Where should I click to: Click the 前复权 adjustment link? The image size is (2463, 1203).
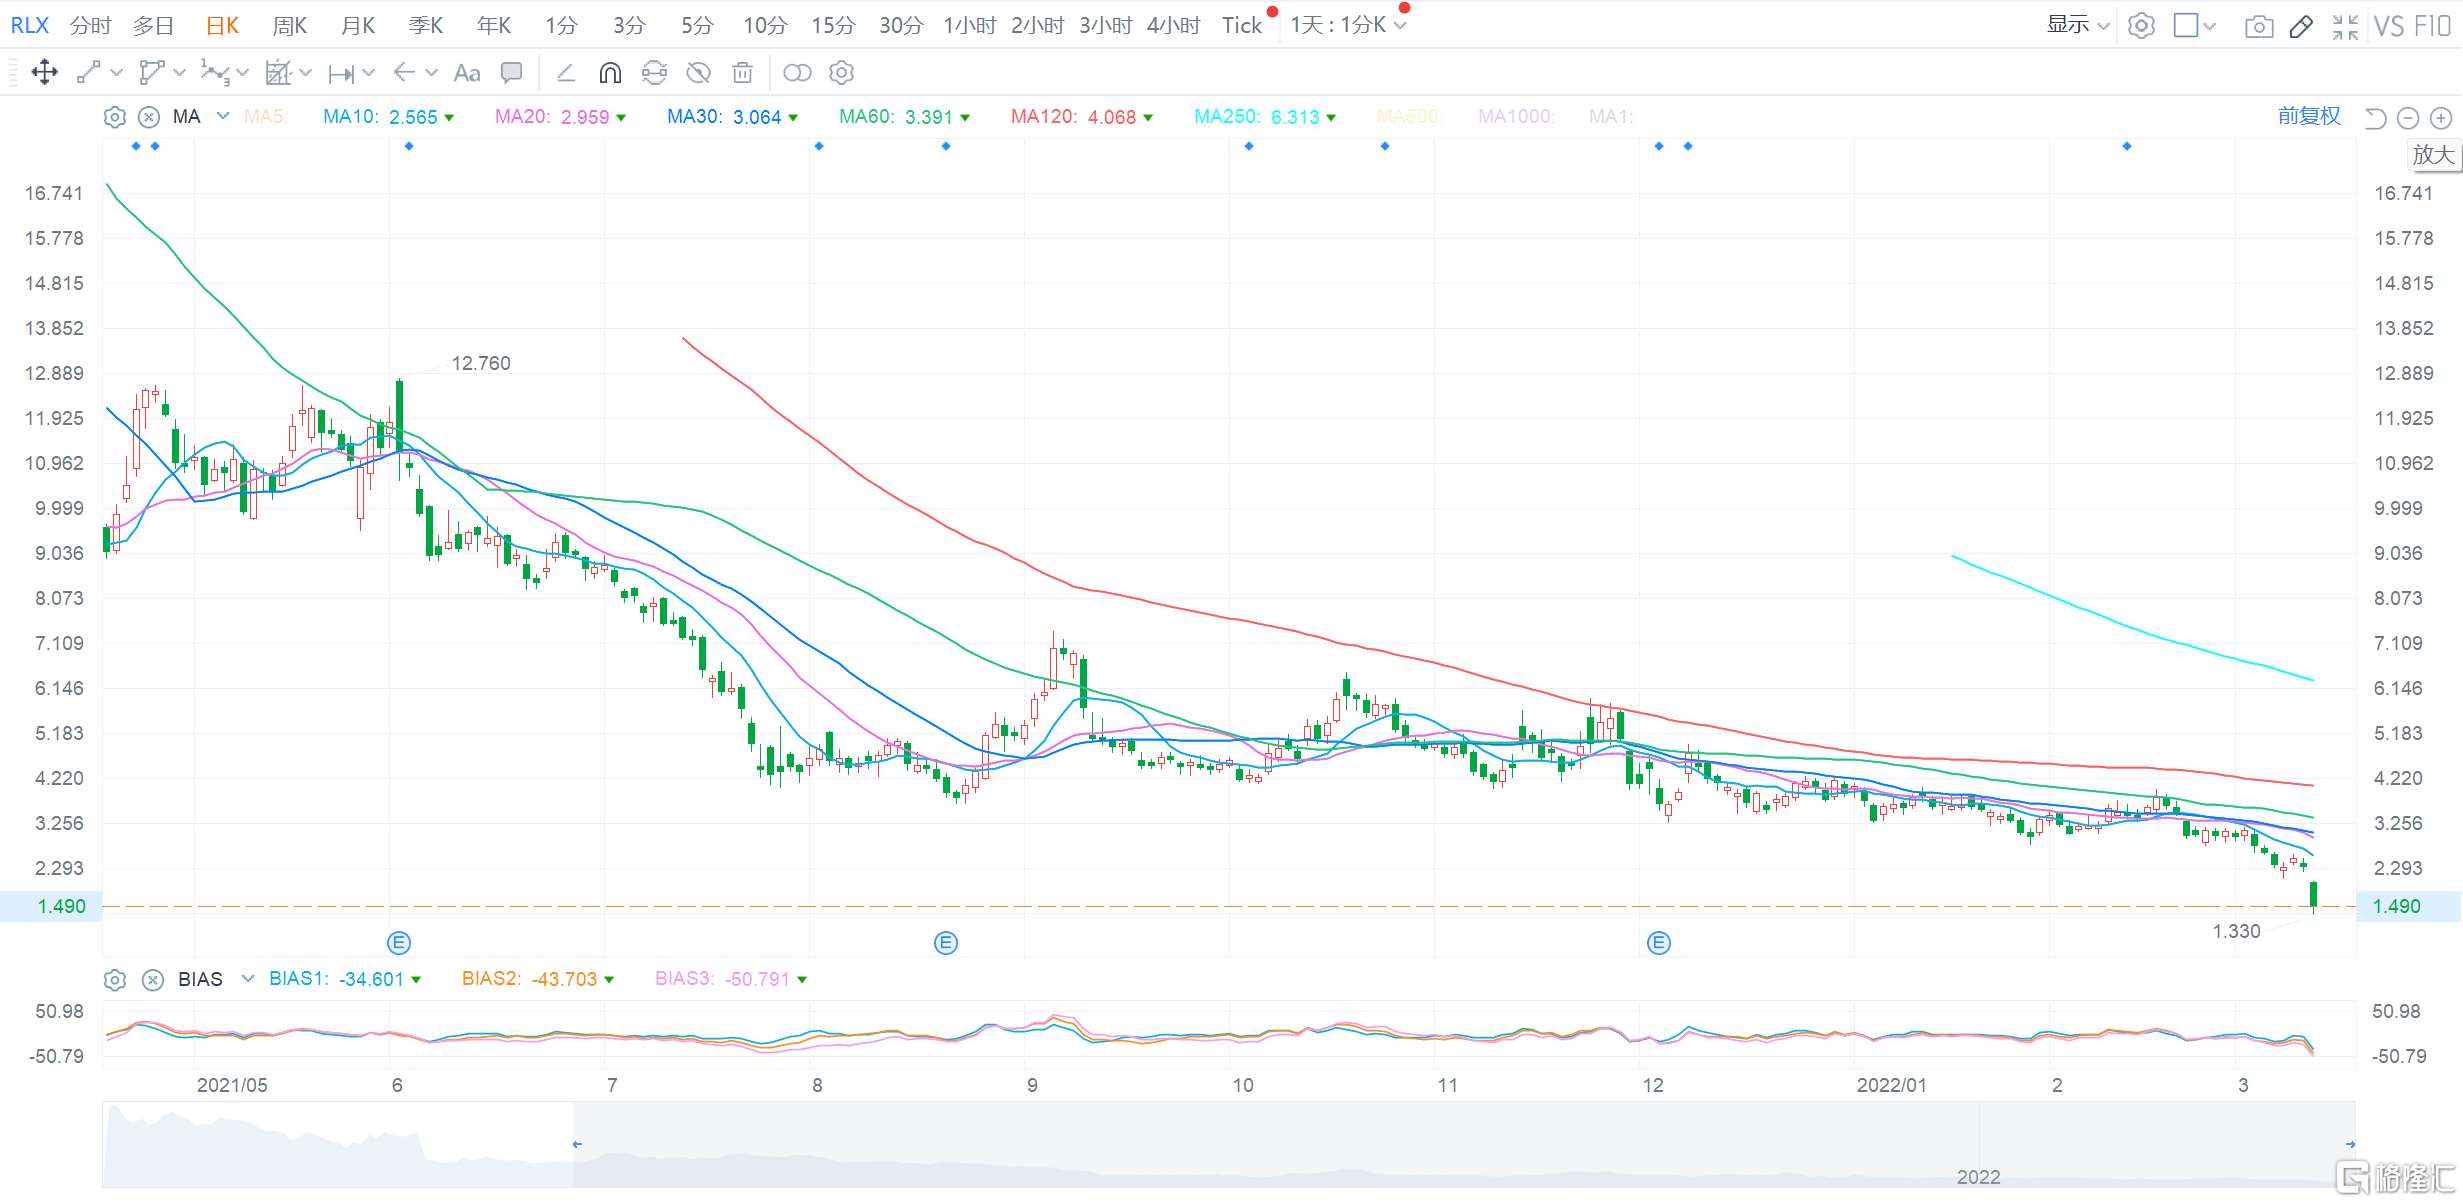pyautogui.click(x=2309, y=116)
